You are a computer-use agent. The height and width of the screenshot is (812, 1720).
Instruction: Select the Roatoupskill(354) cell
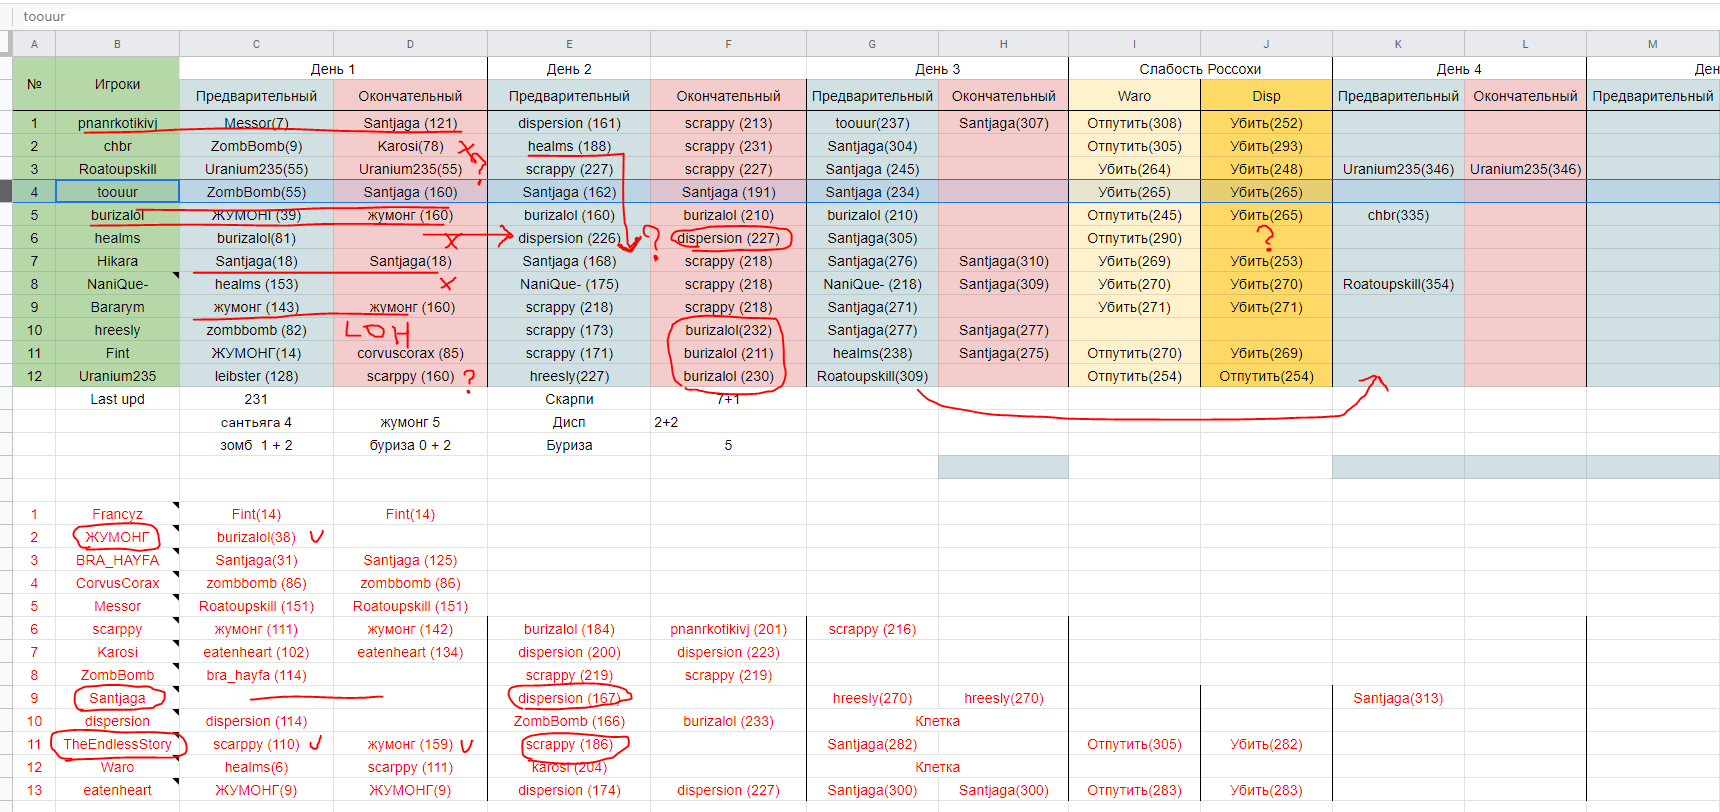click(1398, 284)
